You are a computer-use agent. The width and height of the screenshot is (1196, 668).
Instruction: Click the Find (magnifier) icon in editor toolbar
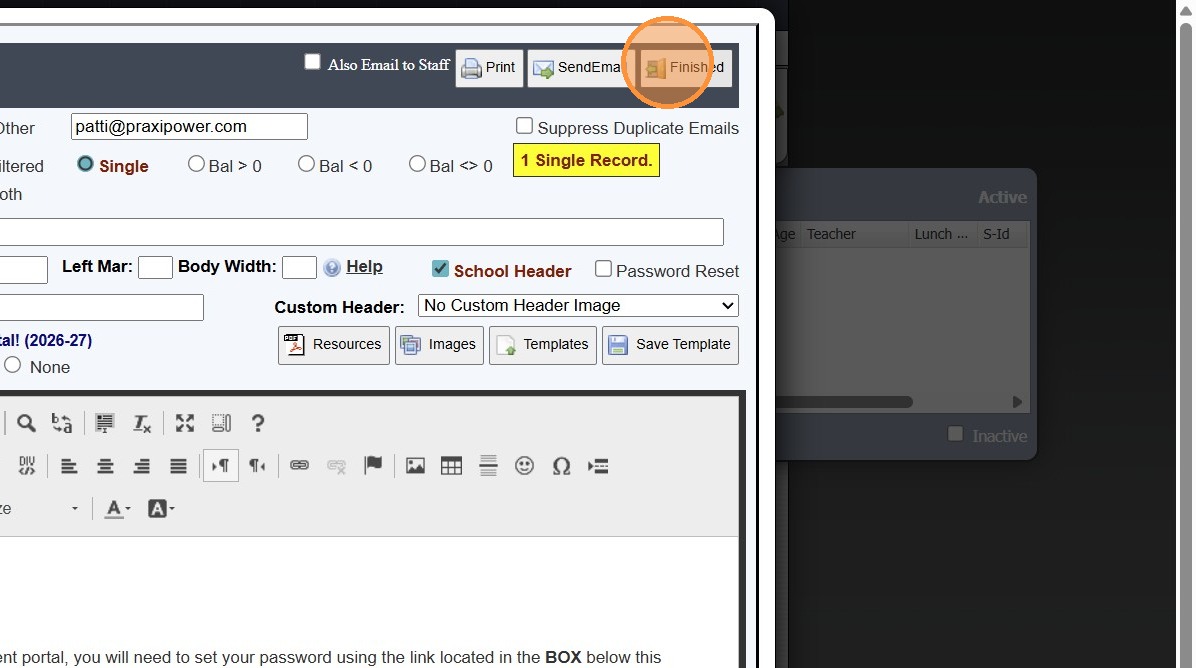[26, 423]
